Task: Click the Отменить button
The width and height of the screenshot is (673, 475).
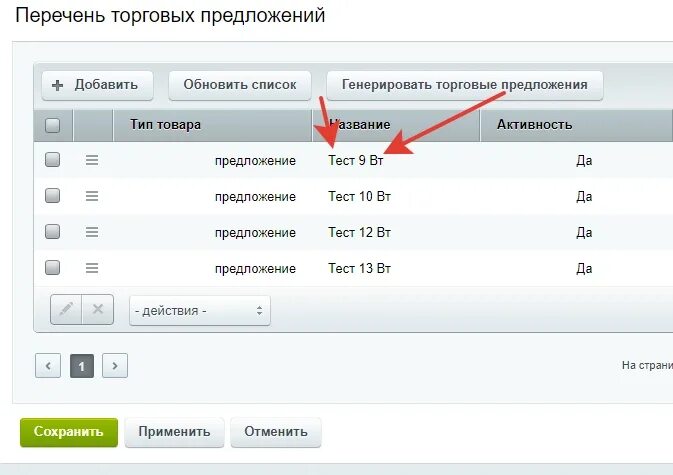Action: click(276, 432)
